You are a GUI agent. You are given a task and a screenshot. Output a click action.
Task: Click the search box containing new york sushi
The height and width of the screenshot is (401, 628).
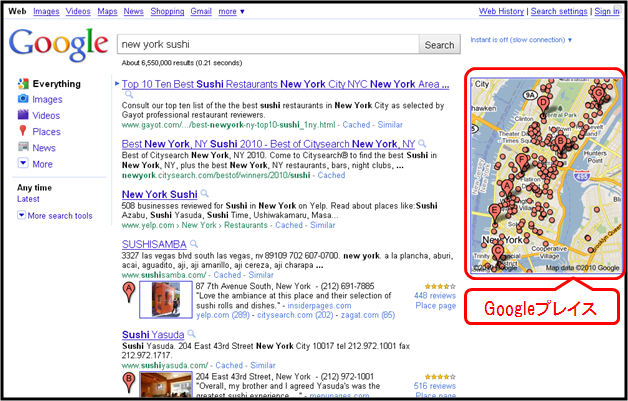(x=268, y=44)
